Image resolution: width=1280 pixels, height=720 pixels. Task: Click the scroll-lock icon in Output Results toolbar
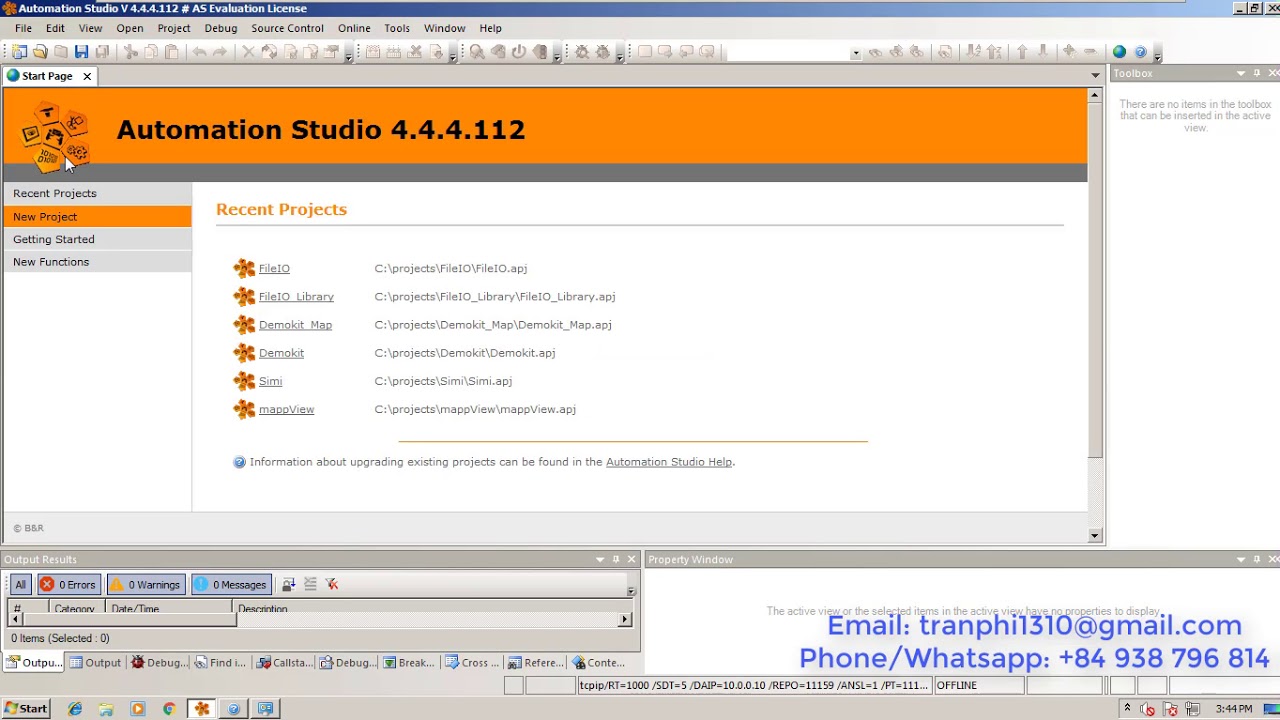click(288, 584)
